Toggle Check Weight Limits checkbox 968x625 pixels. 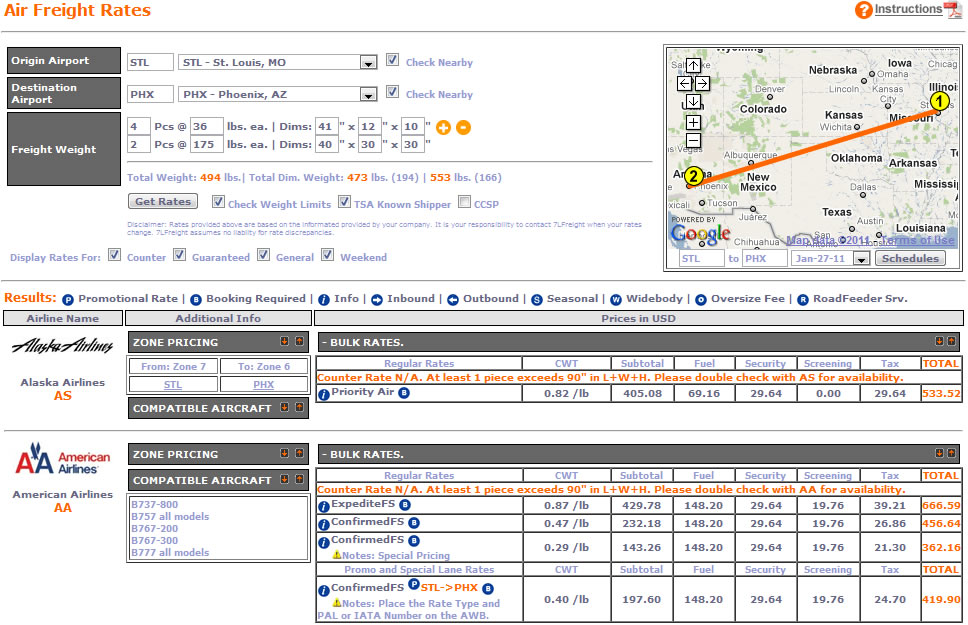tap(218, 201)
